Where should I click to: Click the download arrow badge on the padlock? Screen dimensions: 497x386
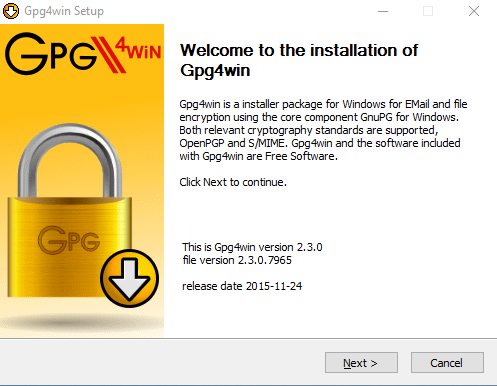click(129, 278)
